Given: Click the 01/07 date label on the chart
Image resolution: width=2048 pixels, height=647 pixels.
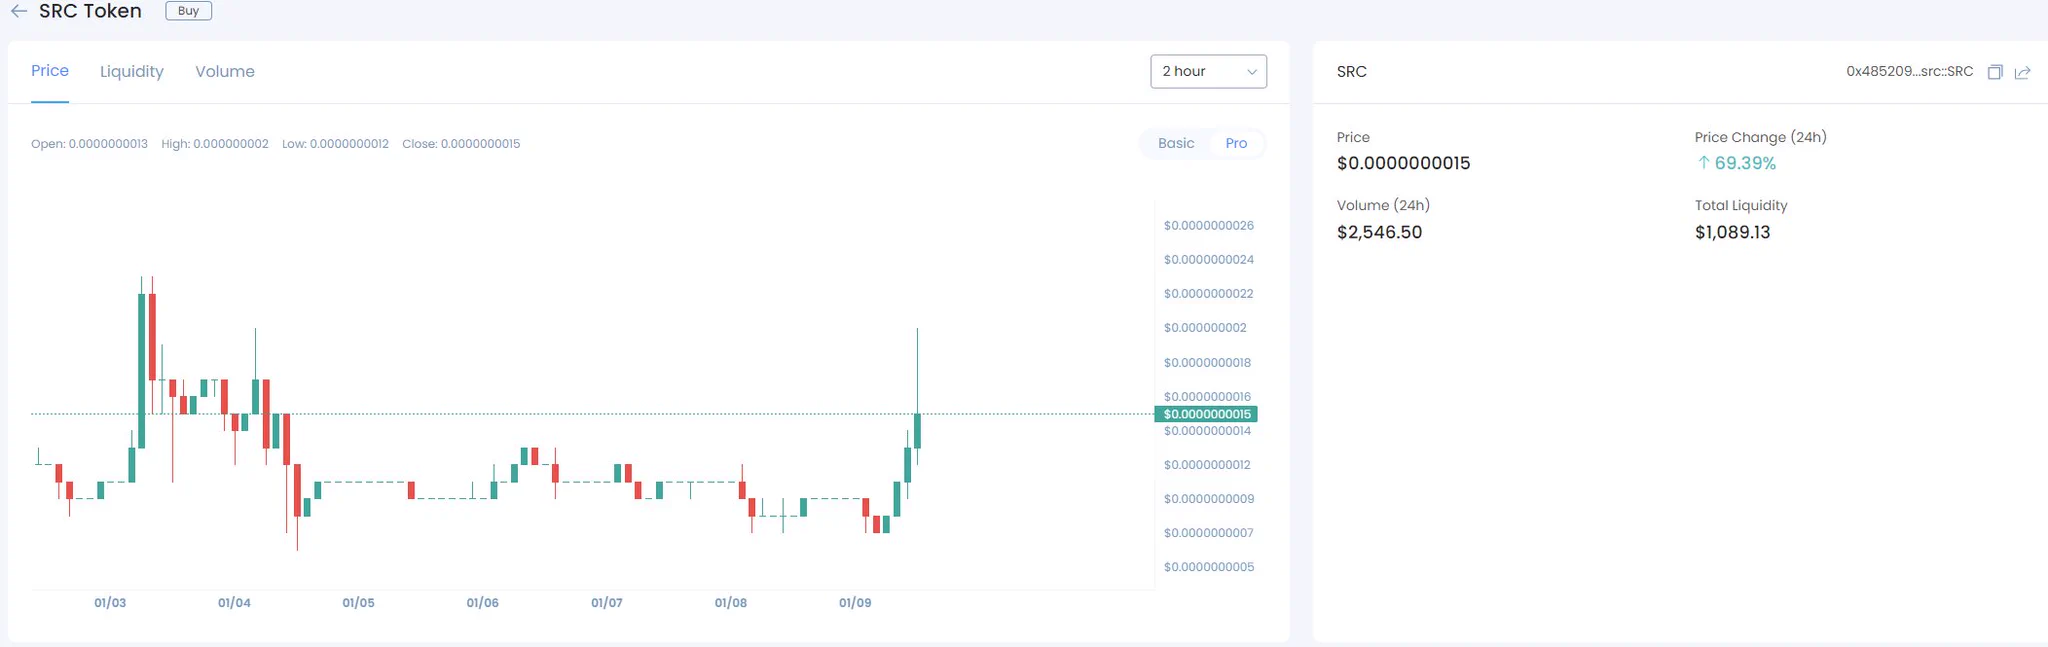Looking at the screenshot, I should tap(607, 603).
